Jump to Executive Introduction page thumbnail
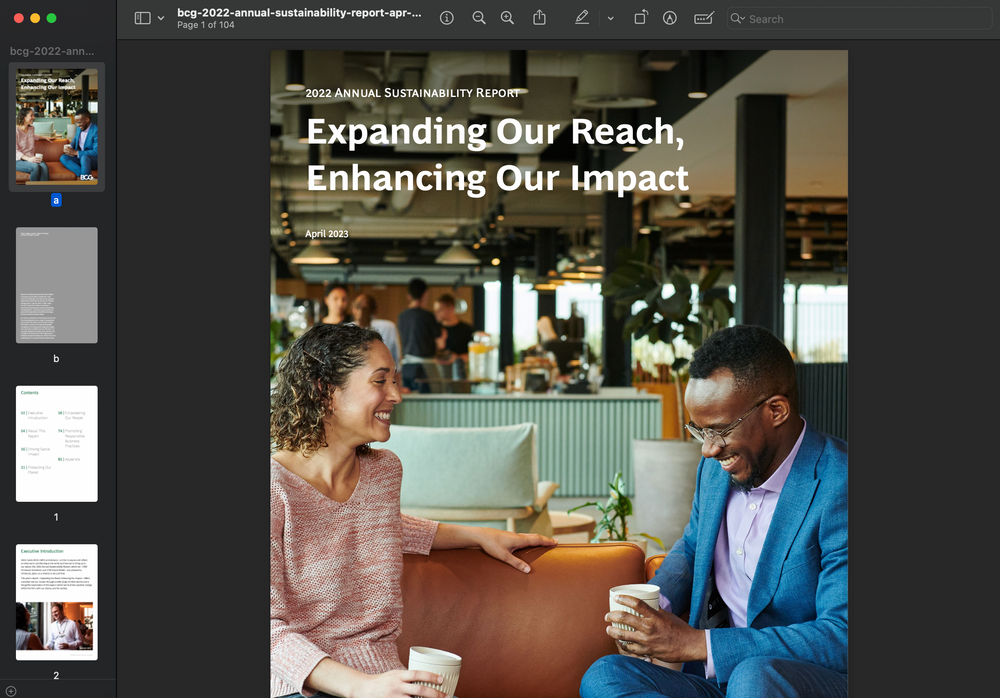Viewport: 1000px width, 698px height. (57, 602)
